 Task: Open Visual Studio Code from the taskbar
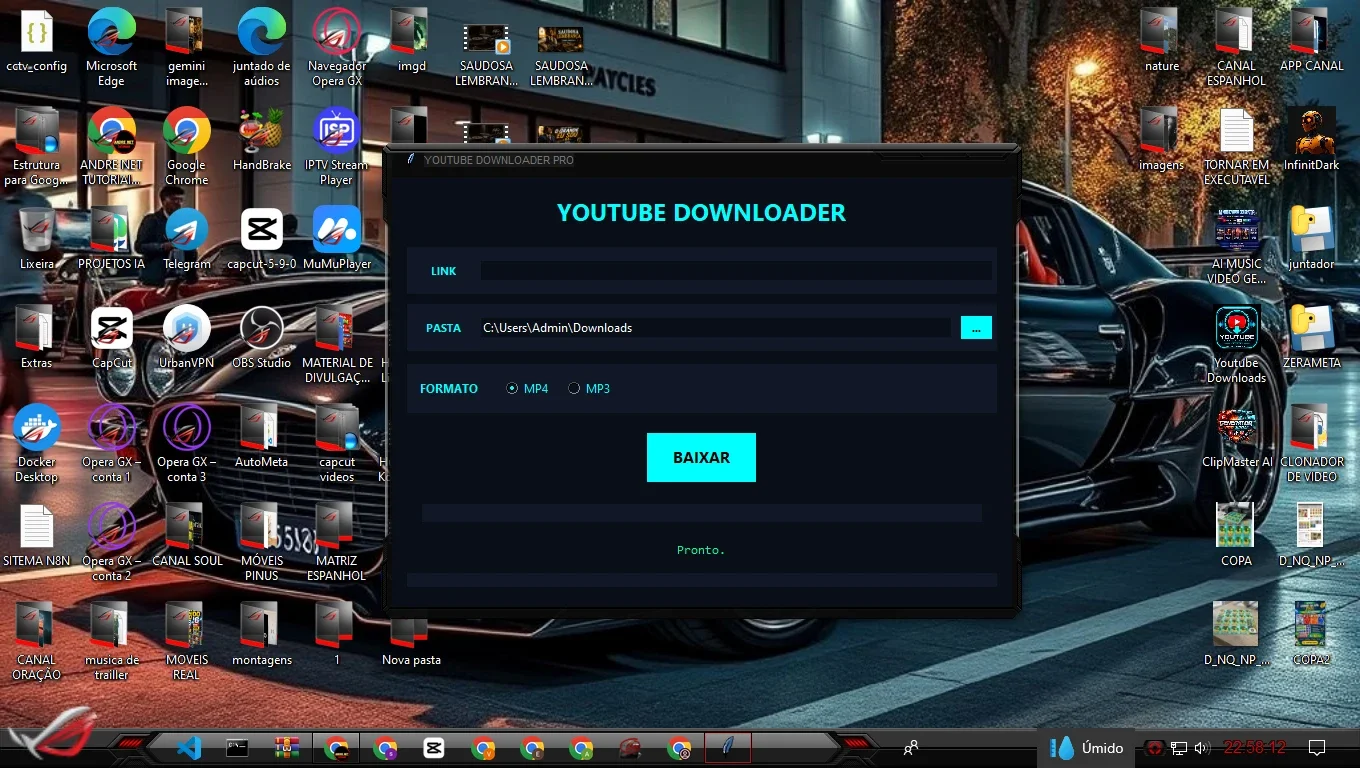pos(189,747)
